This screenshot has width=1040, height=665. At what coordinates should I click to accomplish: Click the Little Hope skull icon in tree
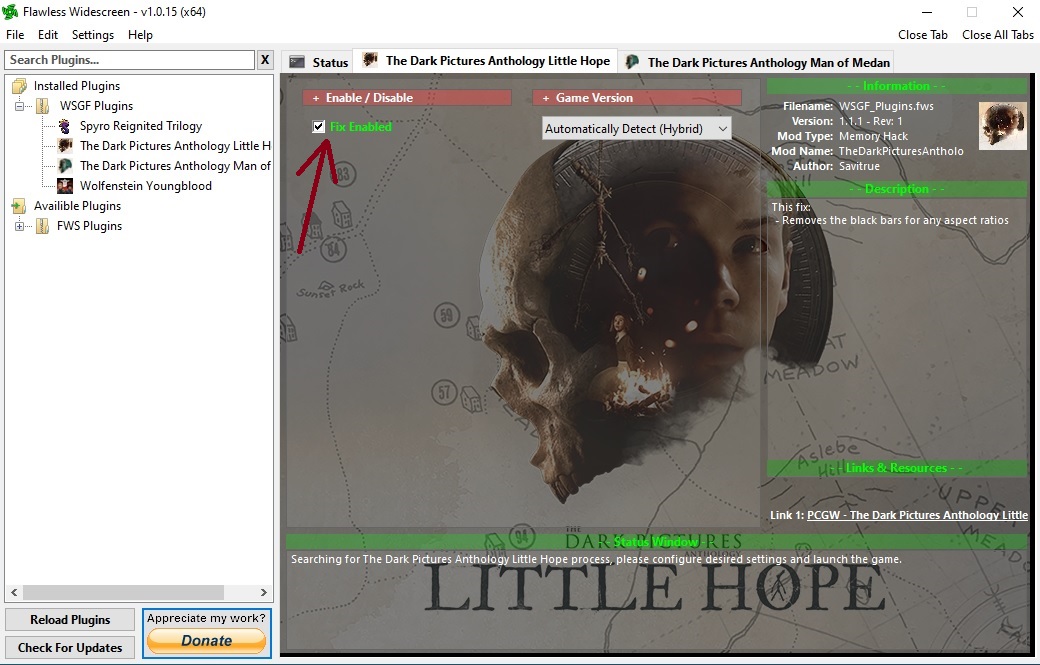64,146
